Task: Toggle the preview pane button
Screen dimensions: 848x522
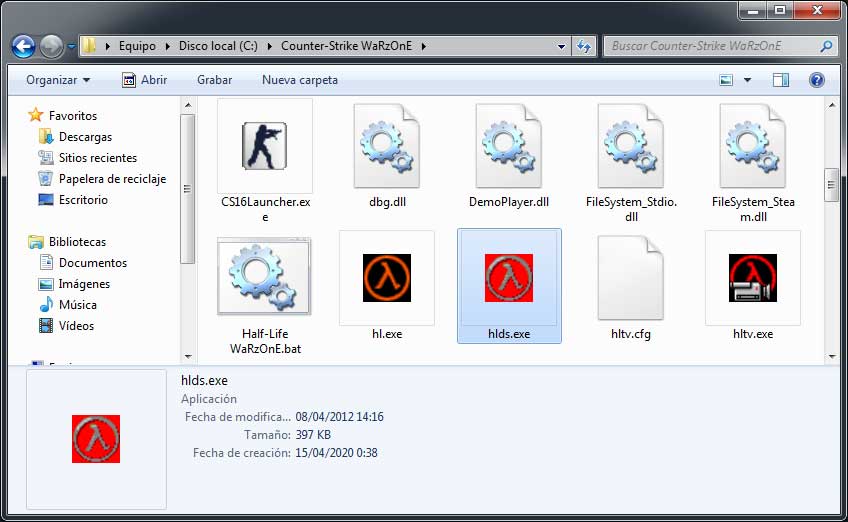Action: point(781,80)
